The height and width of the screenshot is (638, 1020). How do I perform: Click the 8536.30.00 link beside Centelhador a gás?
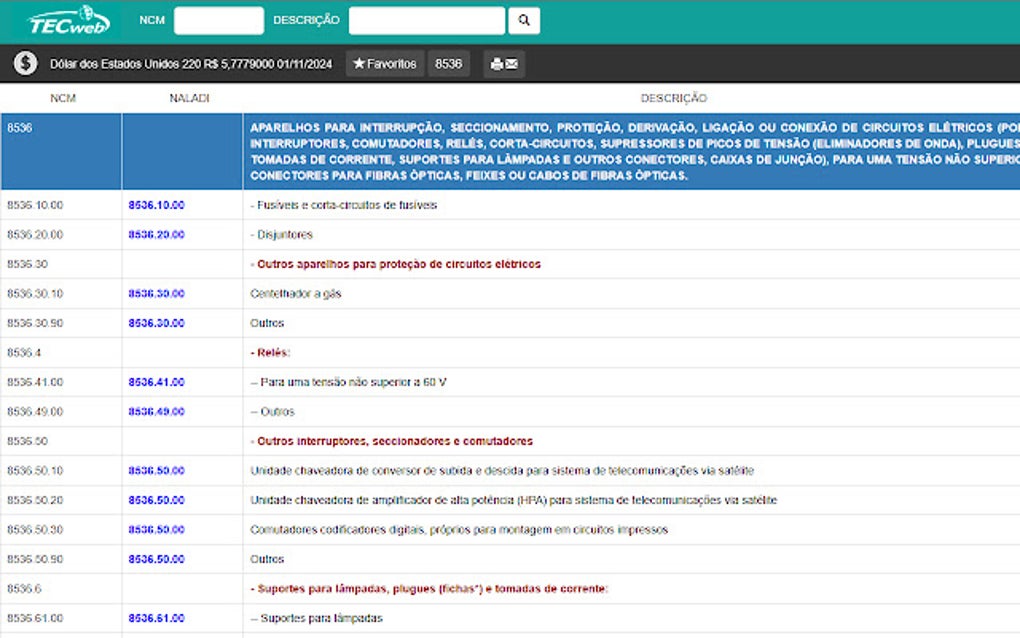[155, 293]
